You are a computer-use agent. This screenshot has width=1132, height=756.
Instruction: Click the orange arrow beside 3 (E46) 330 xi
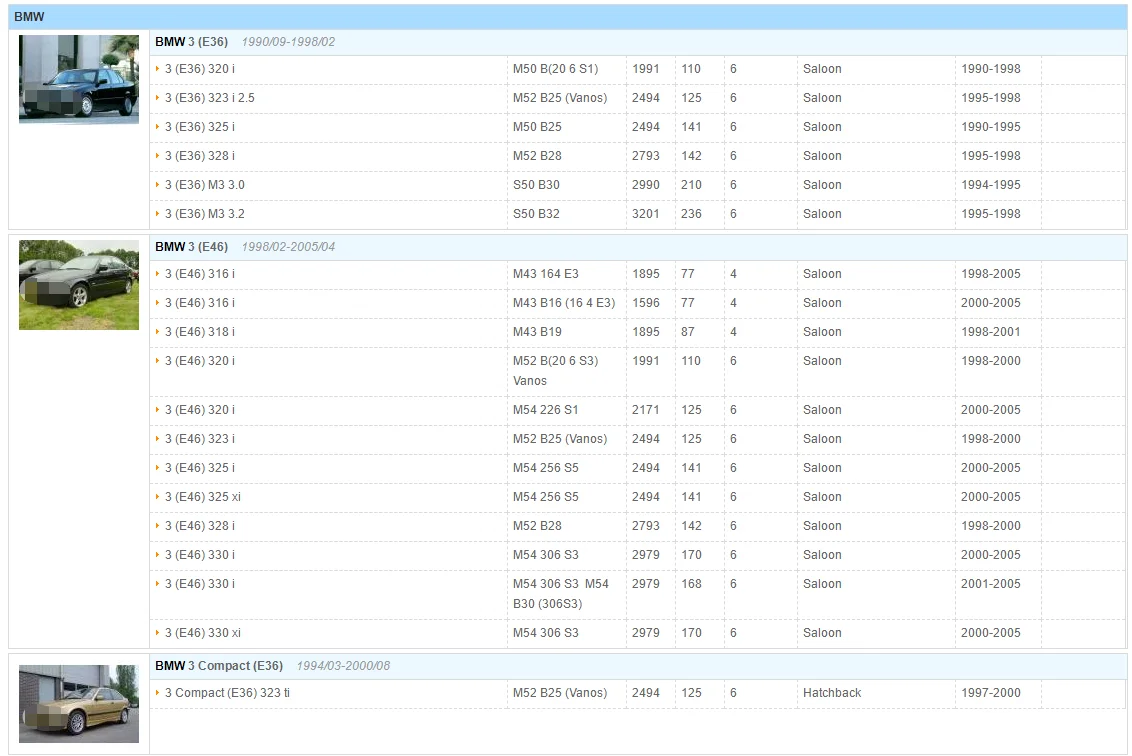coord(157,632)
